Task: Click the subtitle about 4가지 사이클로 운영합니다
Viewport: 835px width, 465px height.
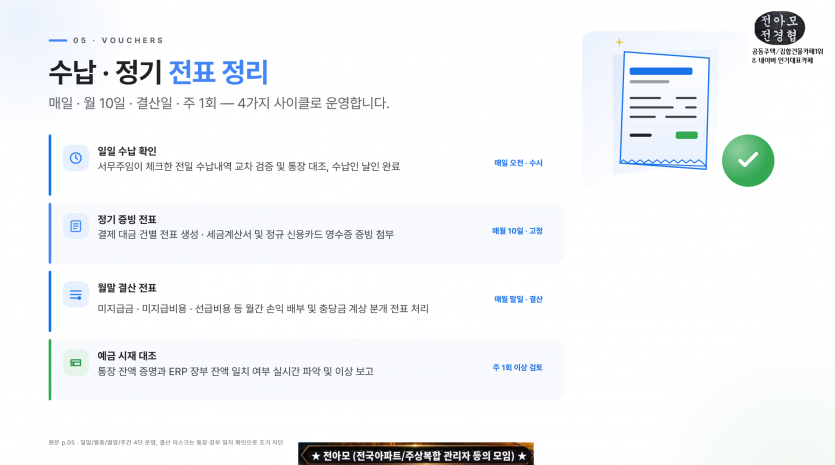Action: [219, 103]
